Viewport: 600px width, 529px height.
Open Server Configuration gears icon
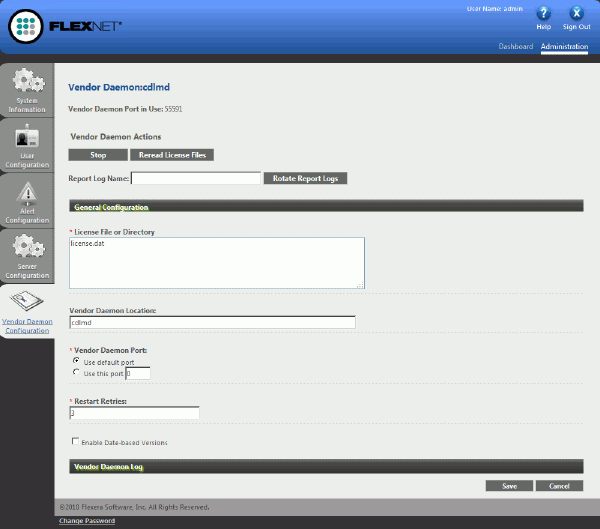[28, 246]
